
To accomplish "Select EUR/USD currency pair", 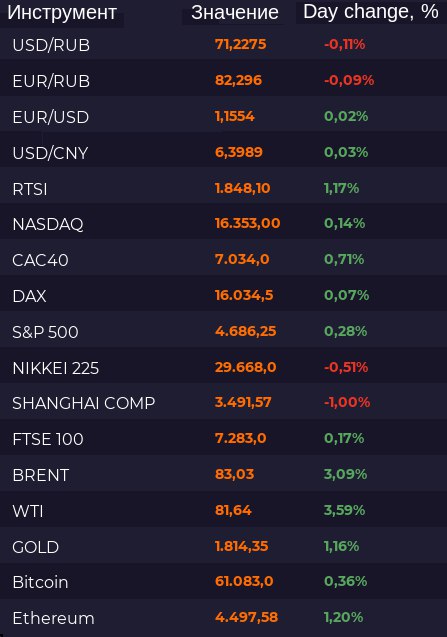I will (x=51, y=117).
